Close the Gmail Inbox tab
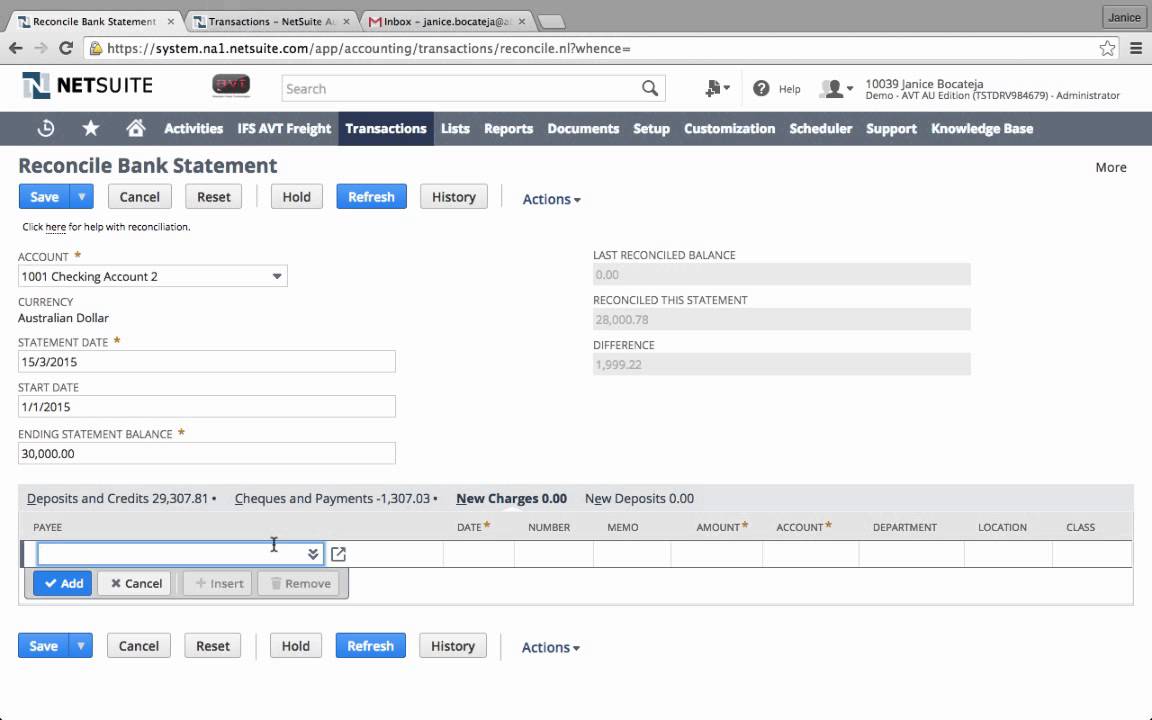Image resolution: width=1152 pixels, height=720 pixels. click(522, 21)
